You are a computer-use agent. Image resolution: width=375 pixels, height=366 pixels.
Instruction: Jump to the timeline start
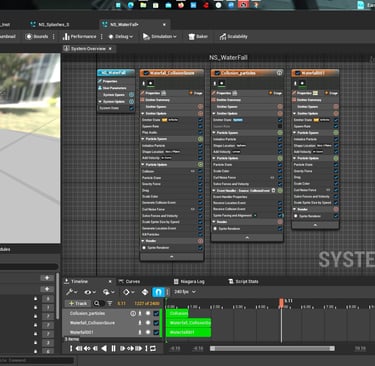click(x=71, y=349)
